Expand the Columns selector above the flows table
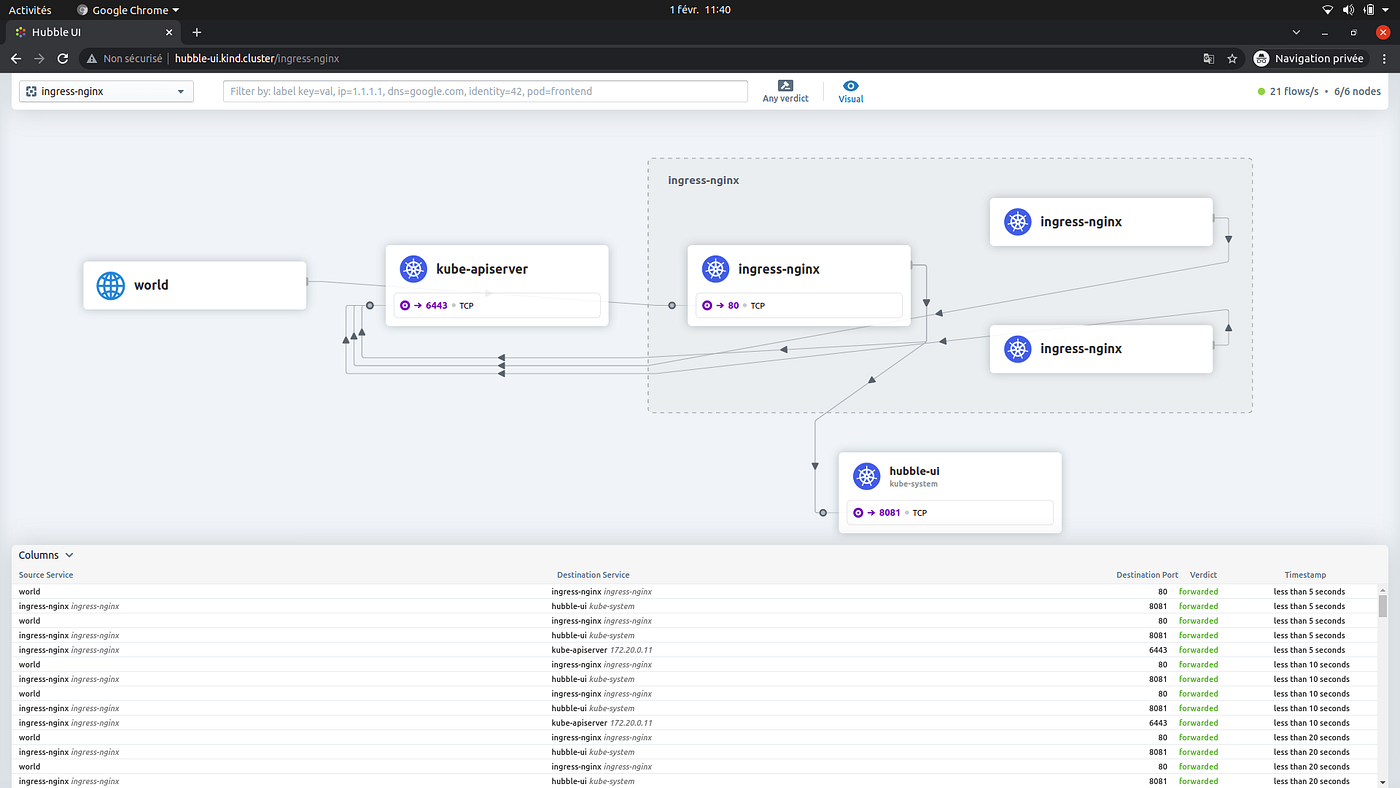The height and width of the screenshot is (788, 1400). (x=46, y=555)
